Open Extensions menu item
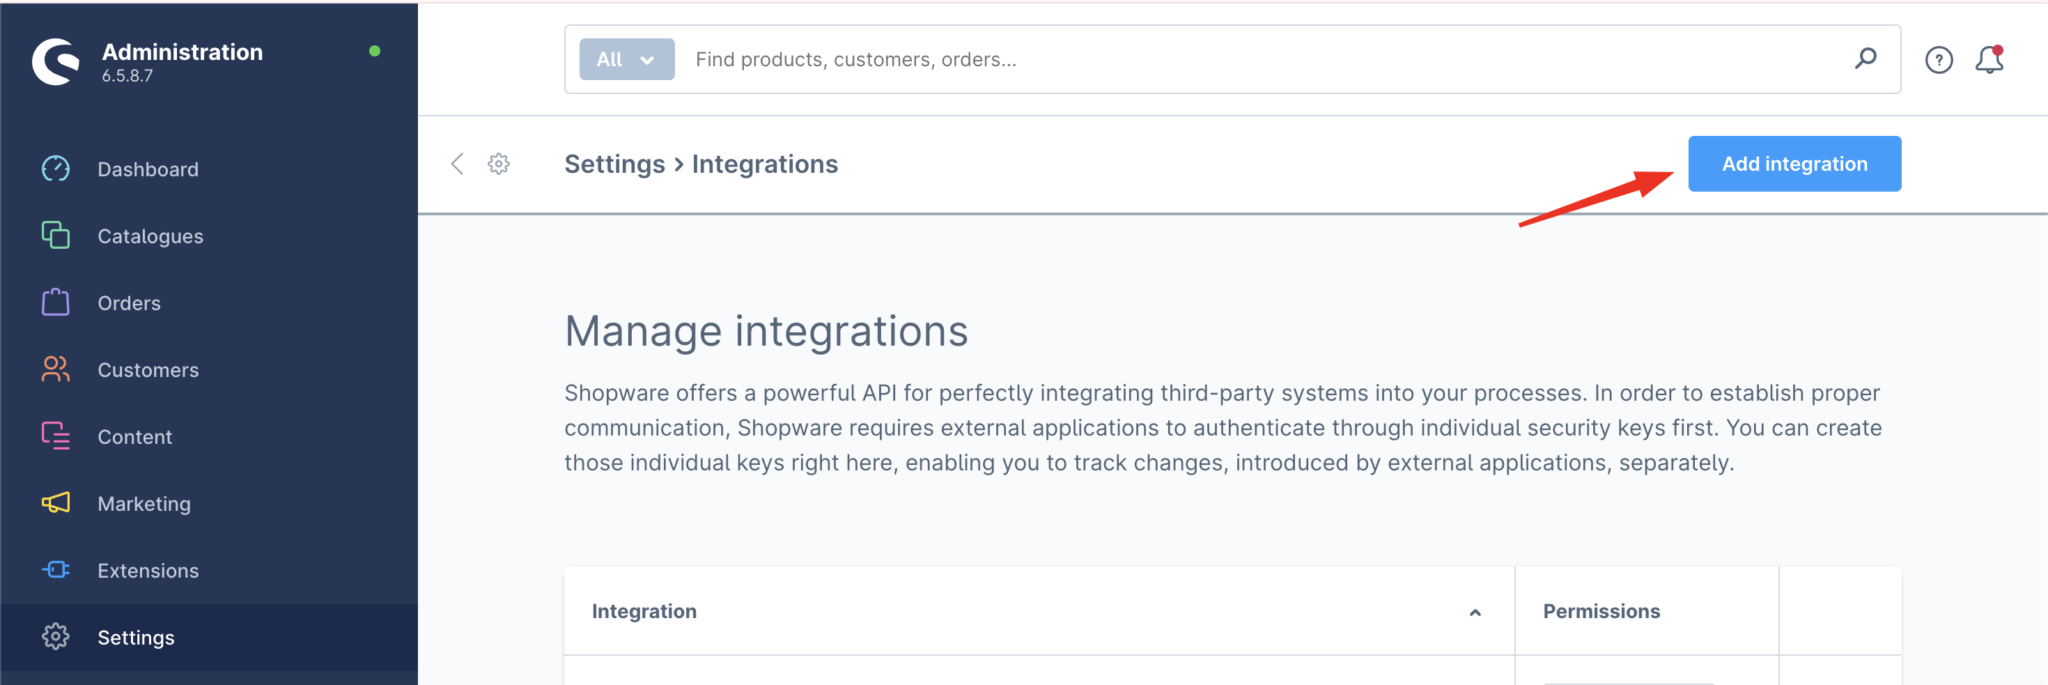This screenshot has width=2048, height=685. 209,571
